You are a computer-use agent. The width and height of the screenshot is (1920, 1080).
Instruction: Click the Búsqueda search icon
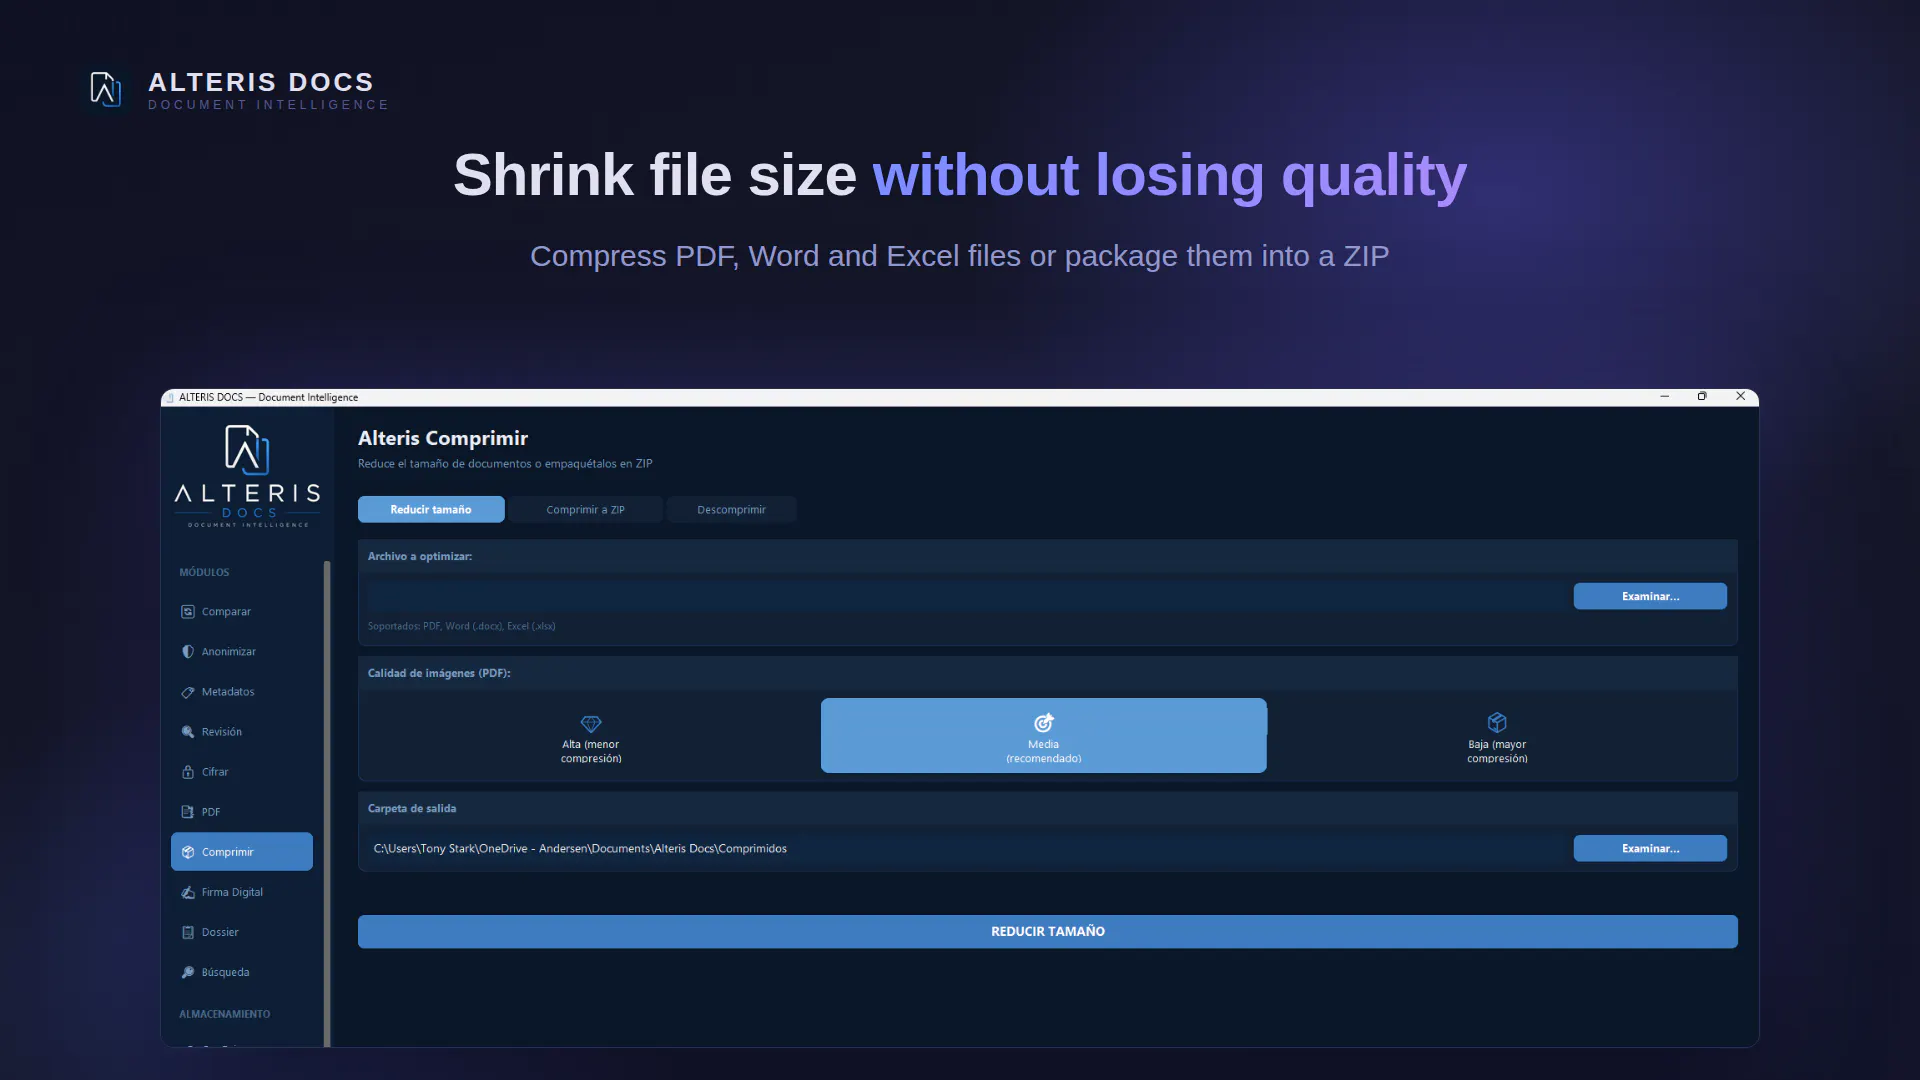coord(187,972)
